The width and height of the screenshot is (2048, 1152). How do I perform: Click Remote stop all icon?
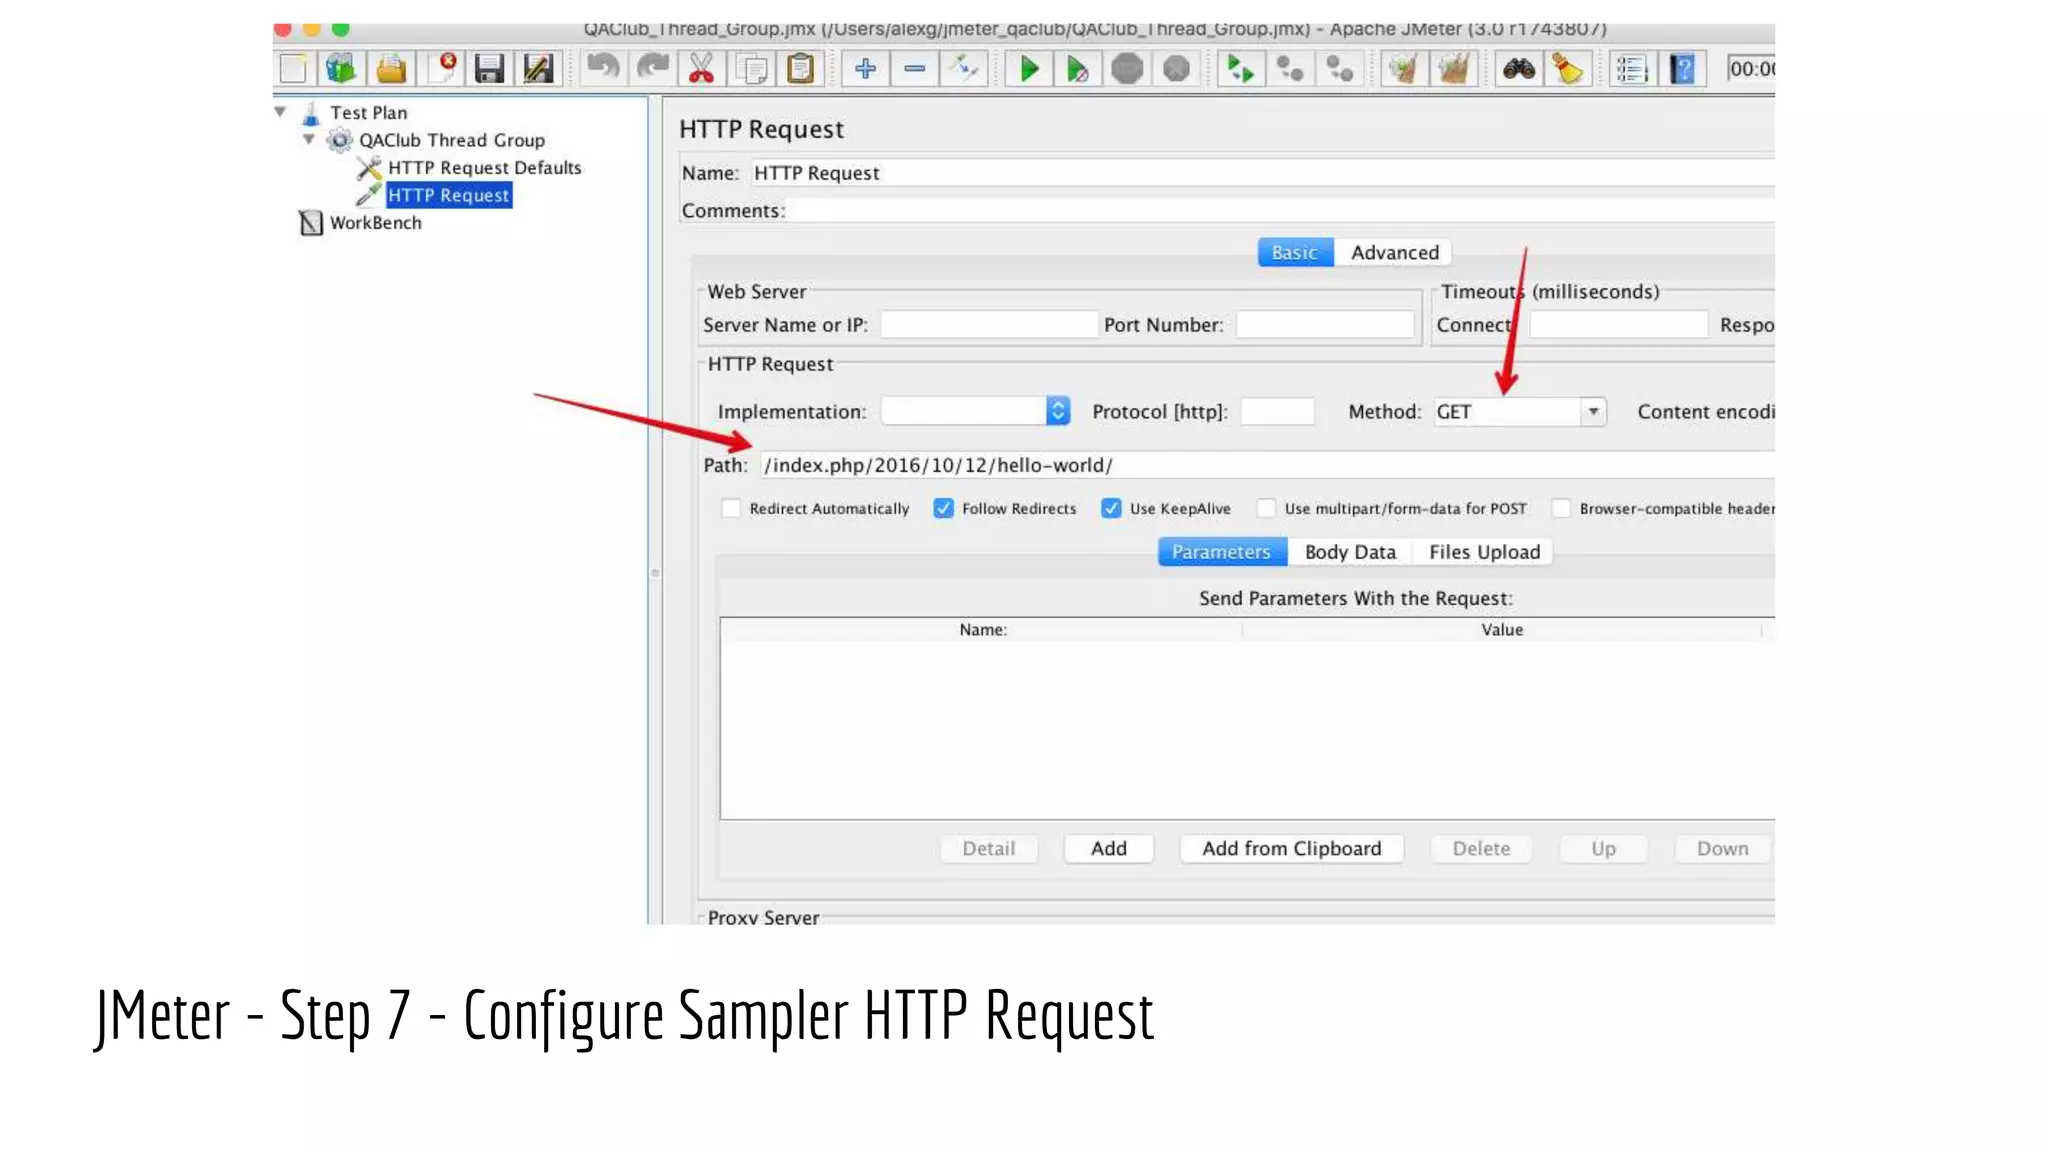(x=1290, y=69)
